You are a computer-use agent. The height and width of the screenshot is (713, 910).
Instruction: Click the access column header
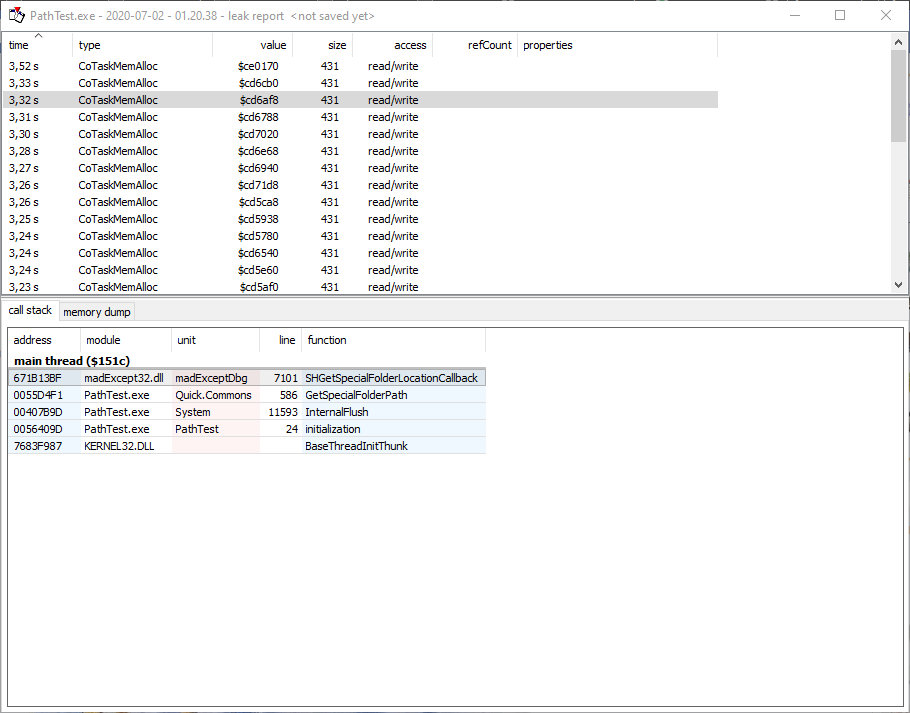(x=392, y=45)
